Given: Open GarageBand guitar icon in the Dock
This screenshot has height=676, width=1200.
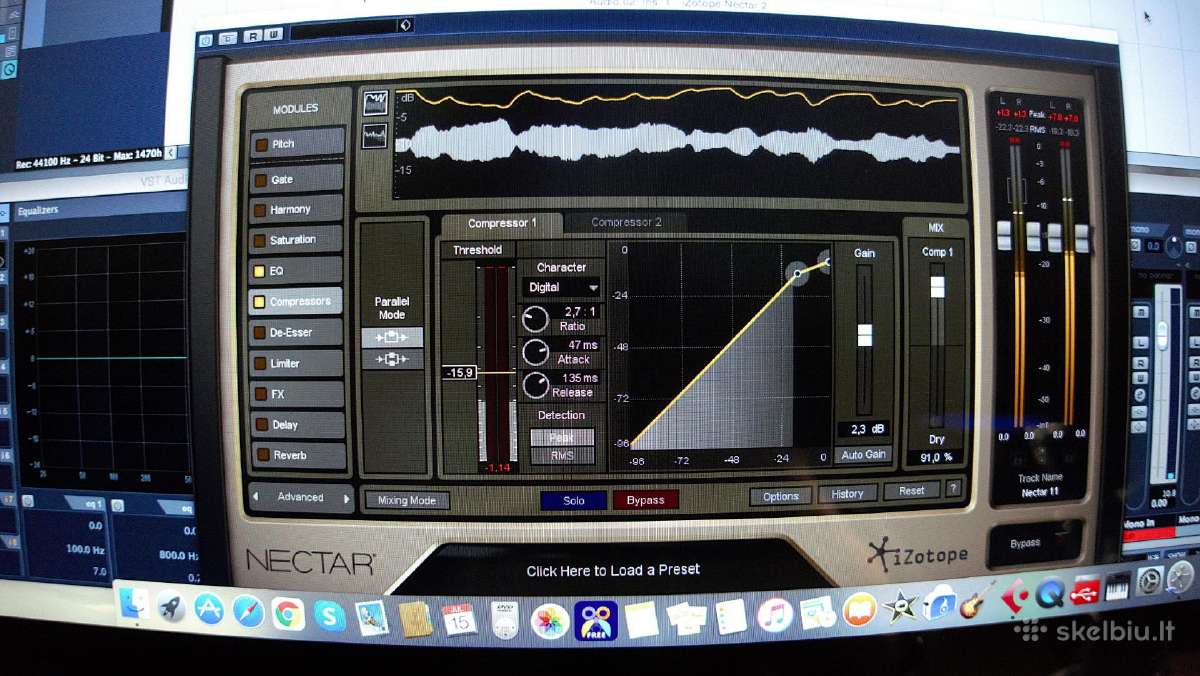Looking at the screenshot, I should [x=976, y=598].
